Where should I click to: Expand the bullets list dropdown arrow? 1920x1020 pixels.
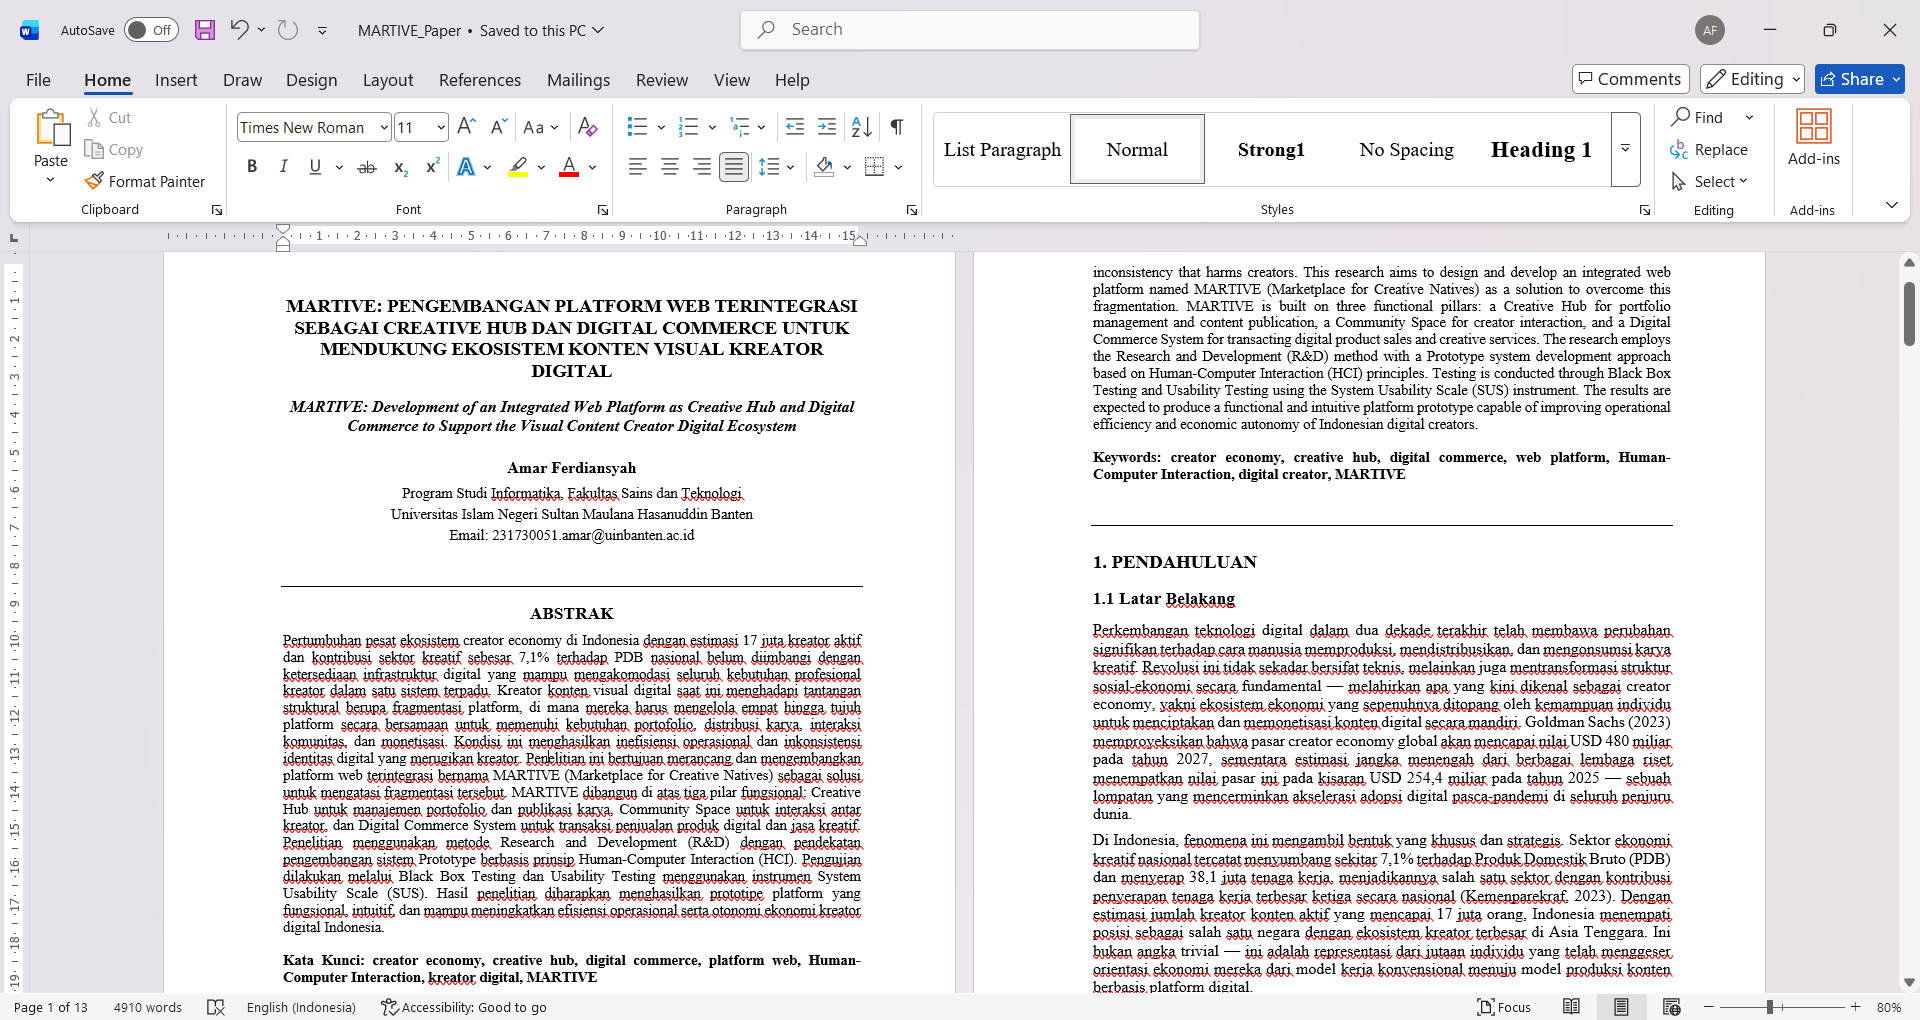tap(661, 127)
